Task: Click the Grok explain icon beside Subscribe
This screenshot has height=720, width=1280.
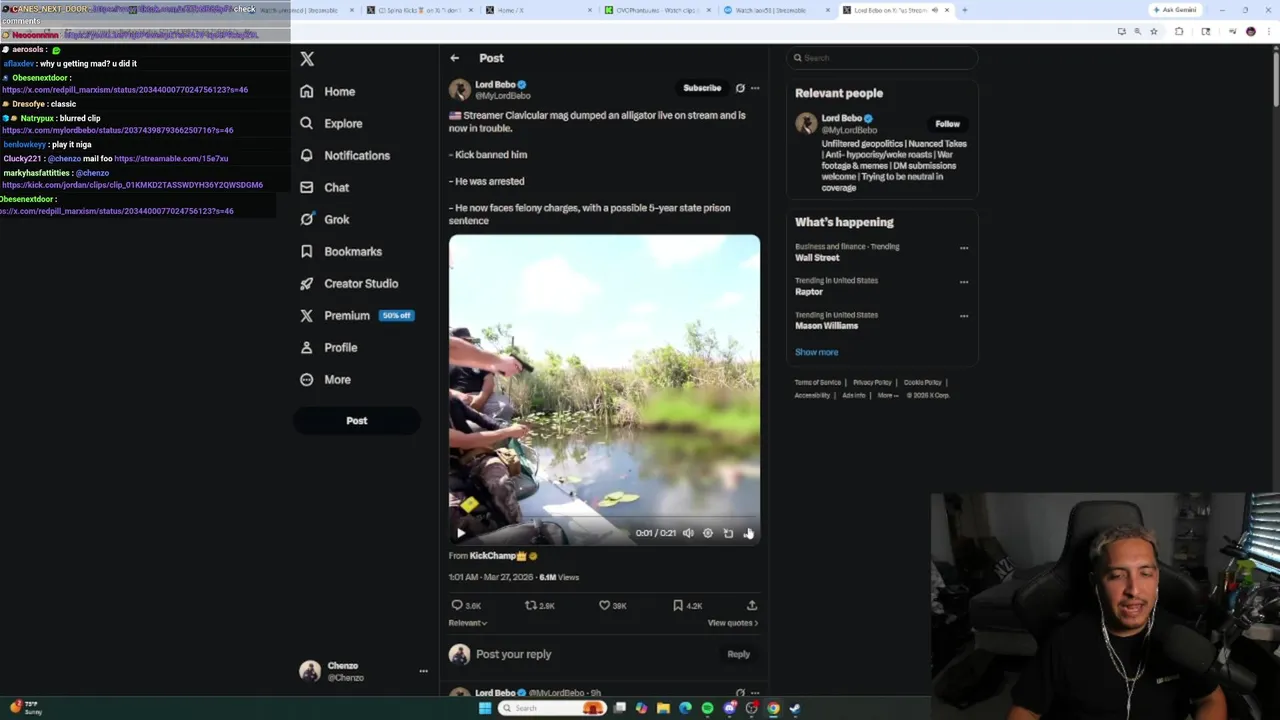Action: point(740,88)
